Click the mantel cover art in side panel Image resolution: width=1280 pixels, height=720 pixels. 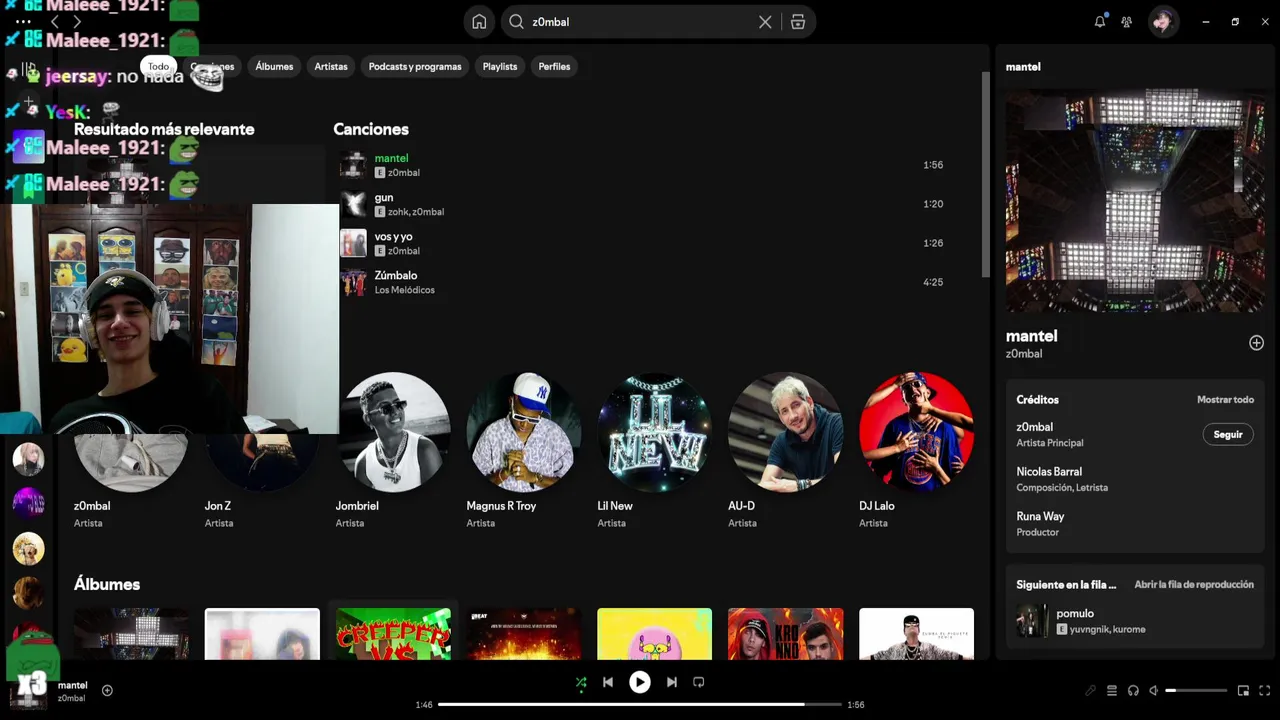(x=1135, y=201)
